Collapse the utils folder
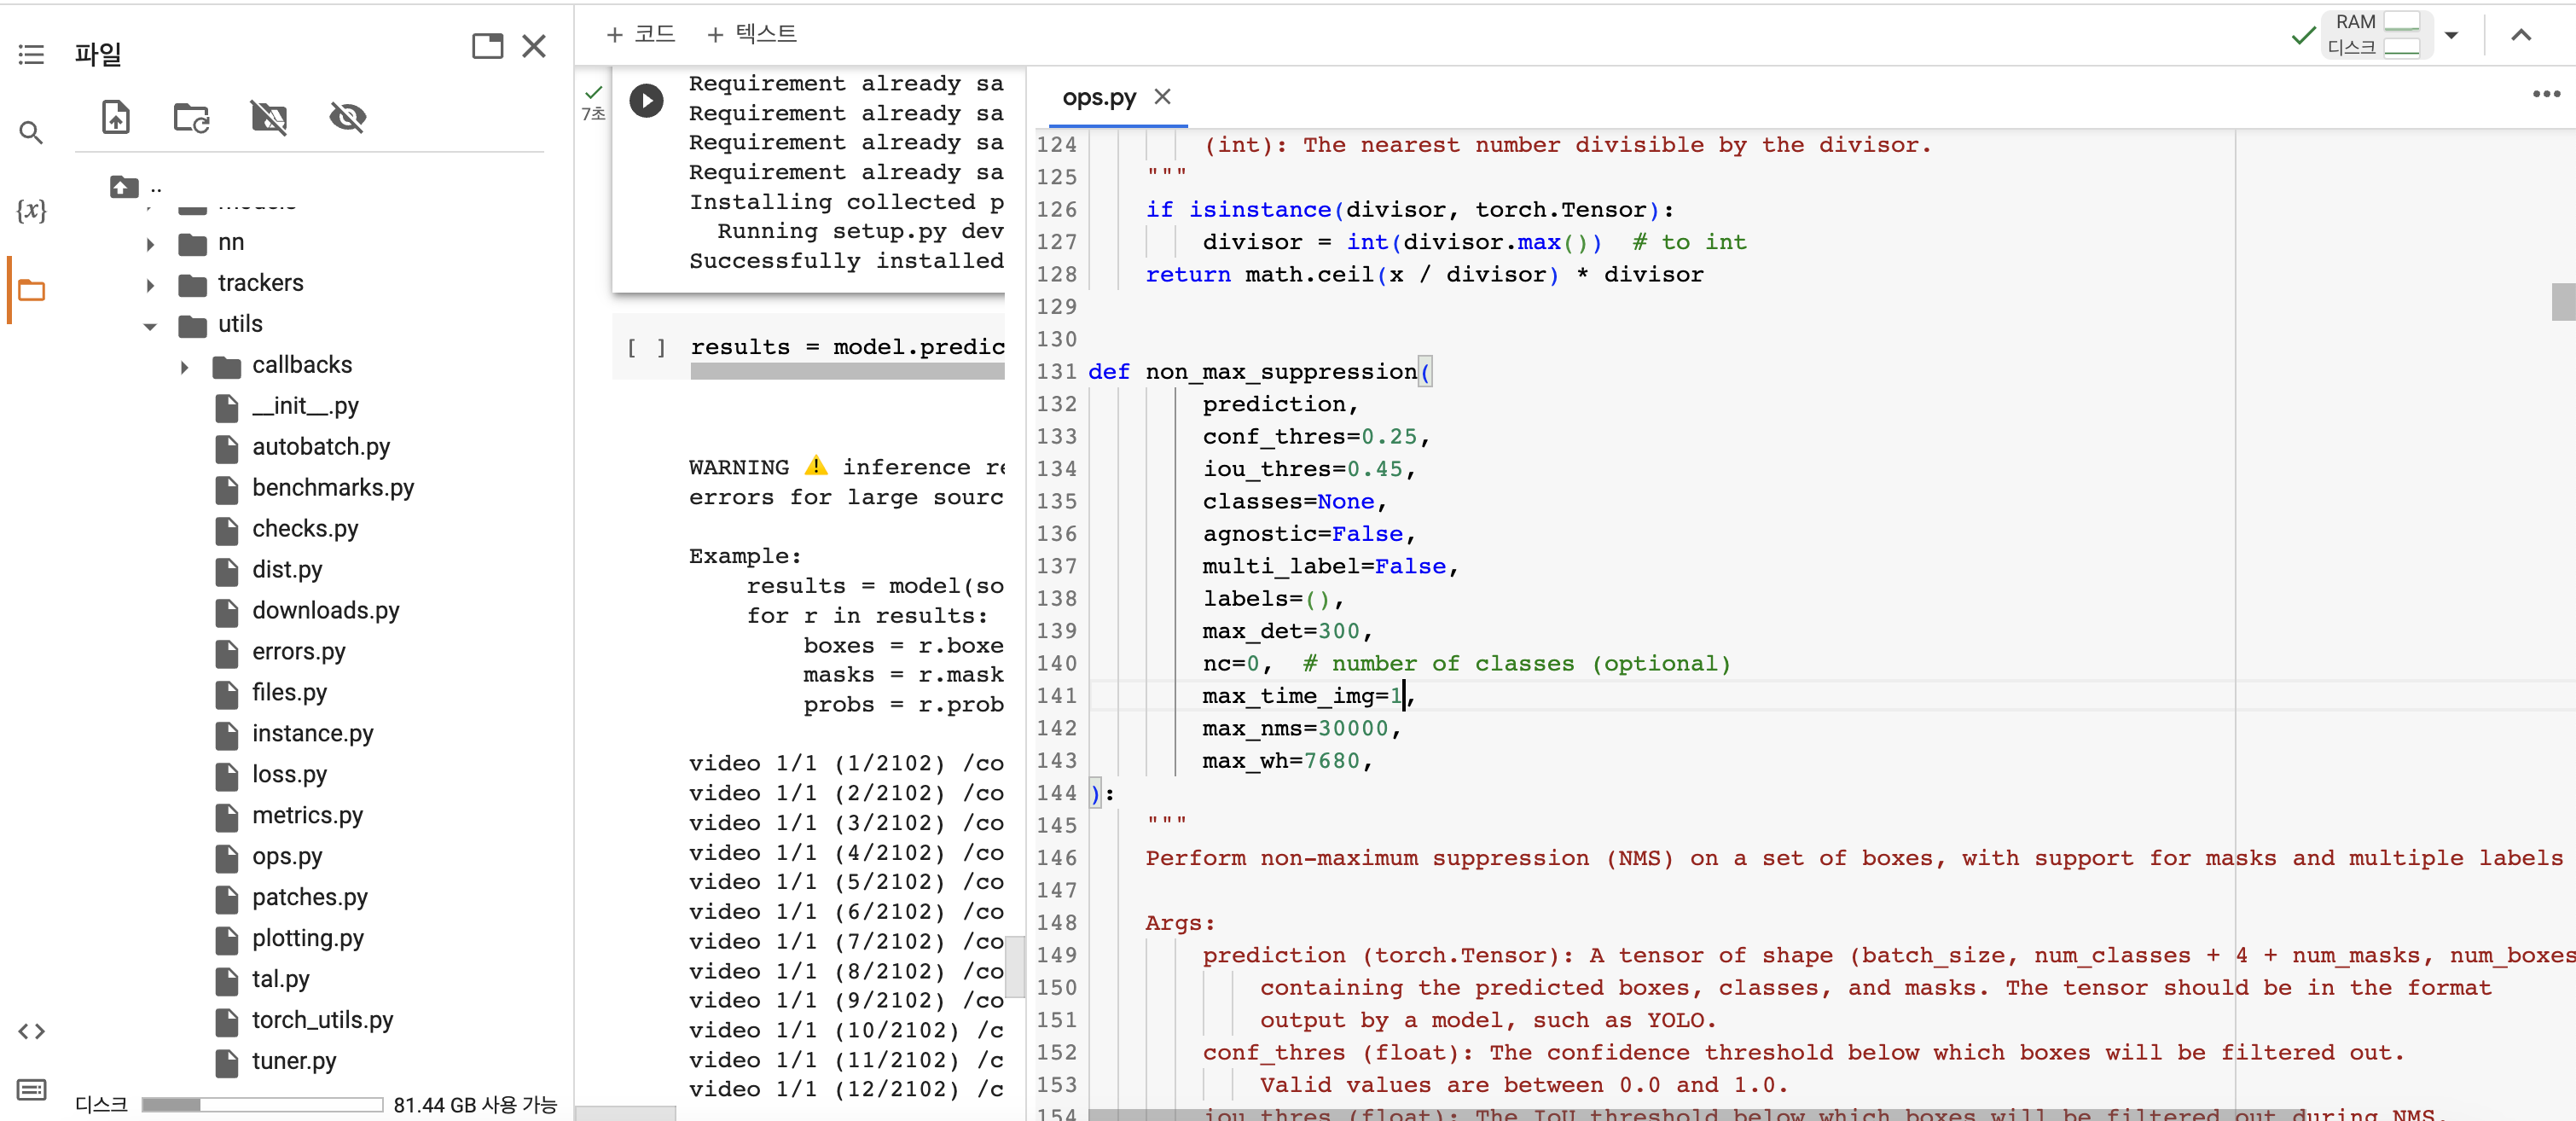 (150, 326)
